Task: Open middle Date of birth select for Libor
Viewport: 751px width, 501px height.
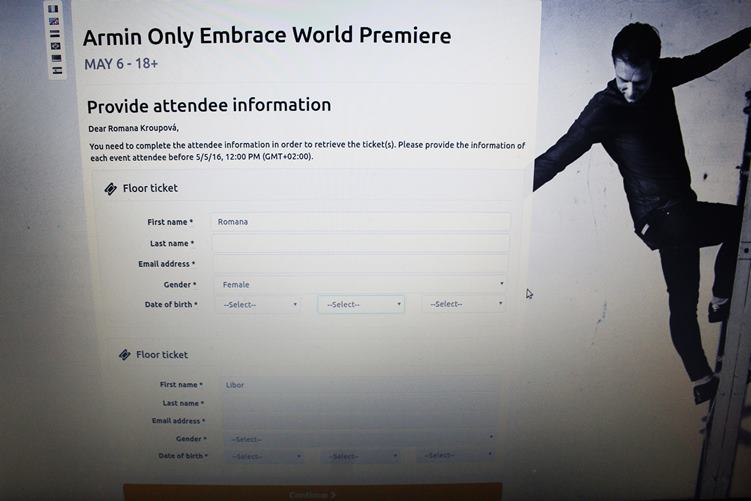Action: tap(360, 456)
